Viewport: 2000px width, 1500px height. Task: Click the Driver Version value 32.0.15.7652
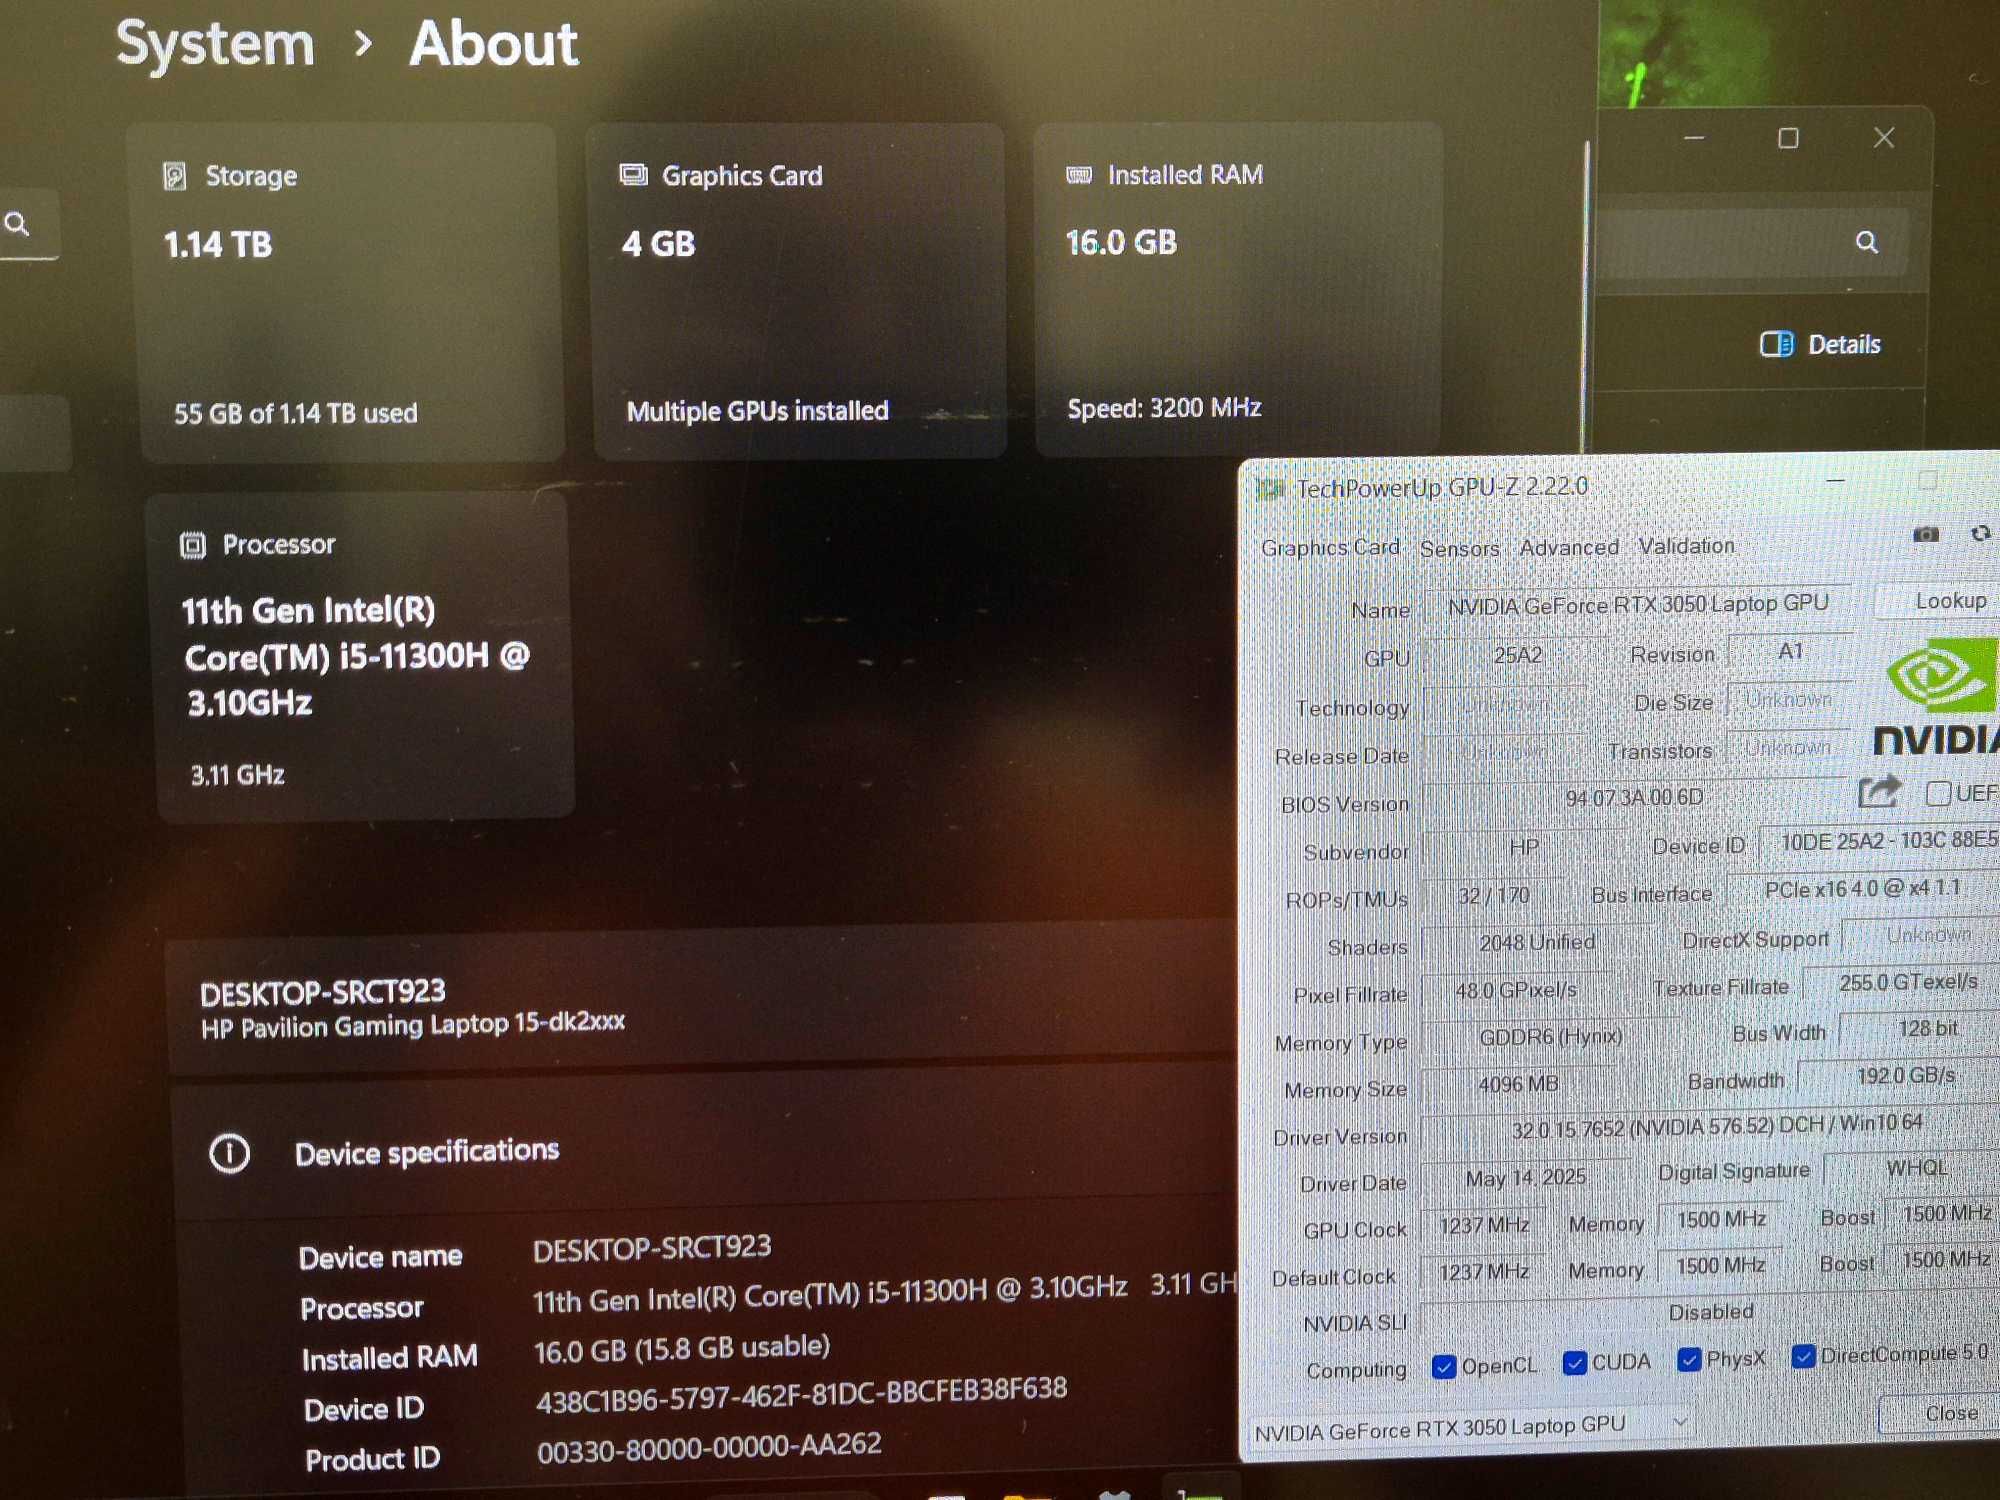pos(1716,1127)
